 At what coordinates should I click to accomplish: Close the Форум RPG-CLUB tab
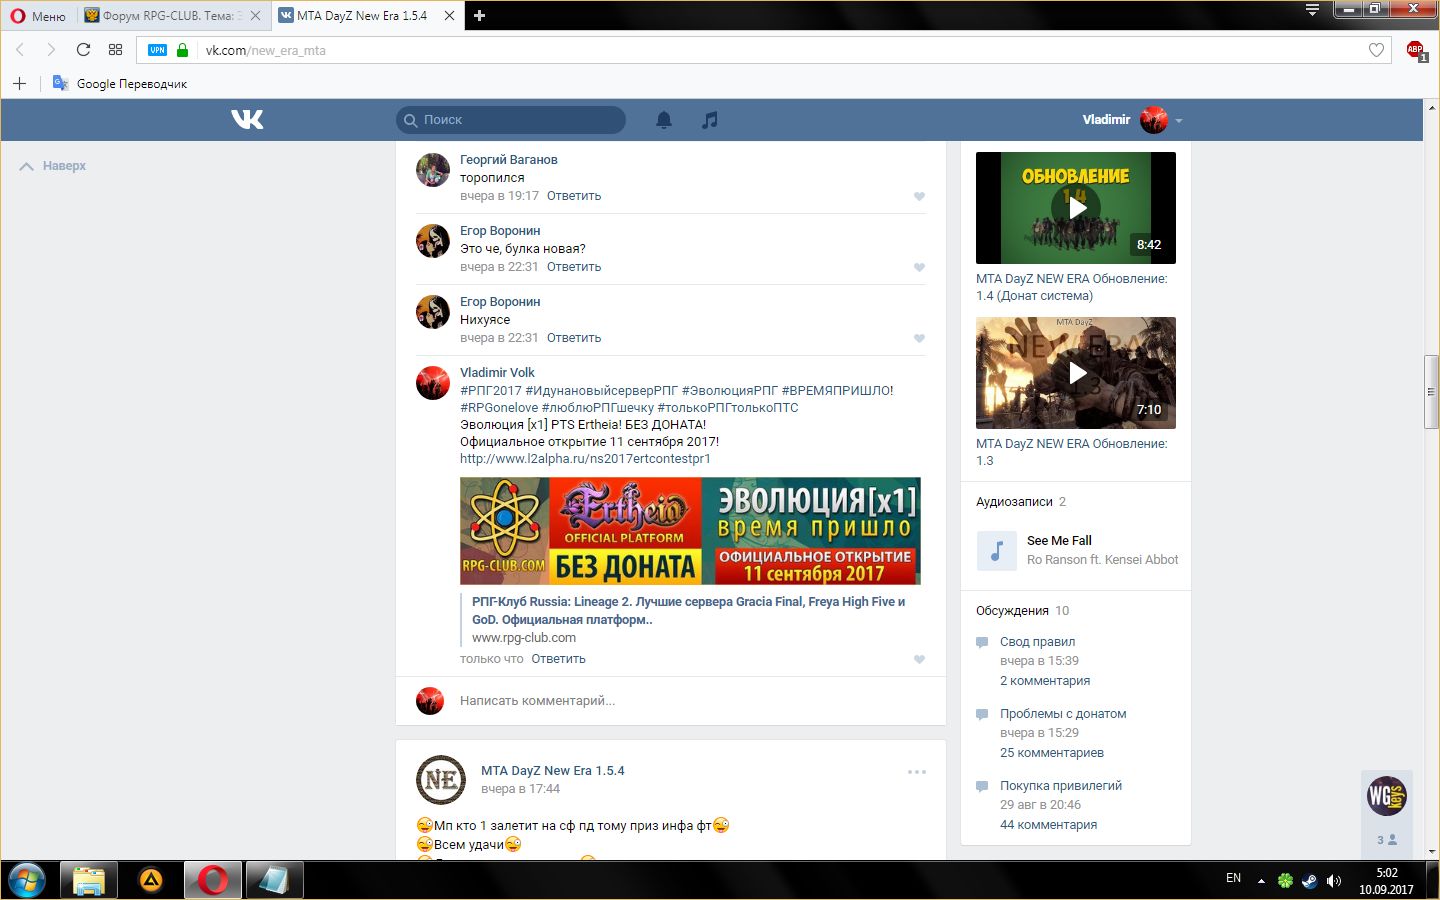[x=255, y=15]
